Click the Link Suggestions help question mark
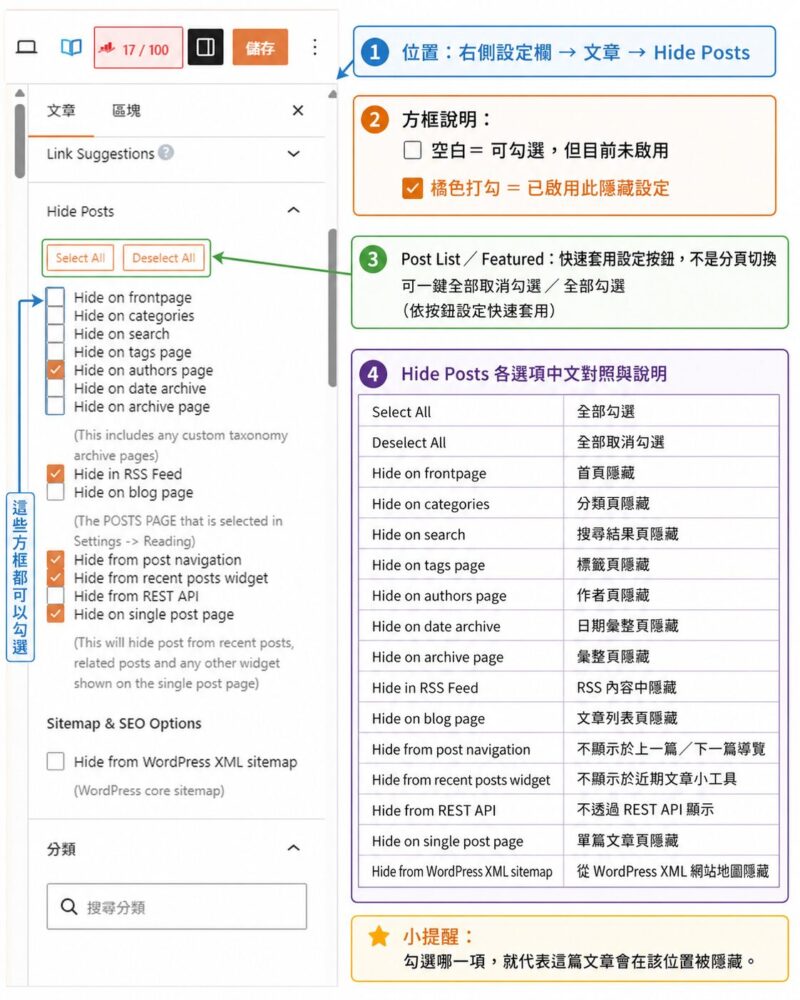The image size is (800, 1000). pyautogui.click(x=166, y=152)
